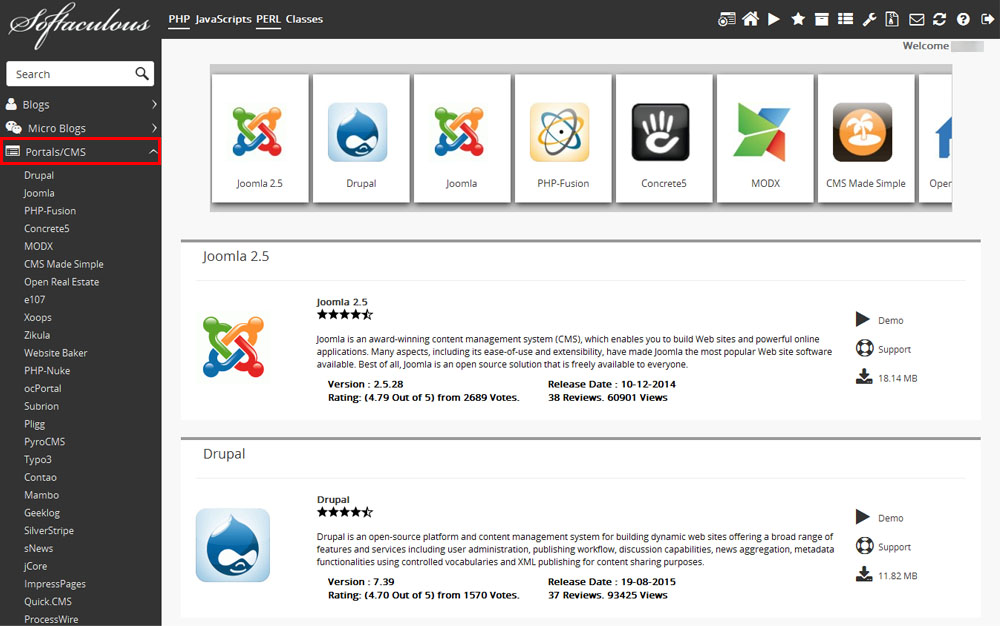Image resolution: width=1000 pixels, height=626 pixels.
Task: Select the Joomla 2.5 card in carousel
Action: [x=260, y=138]
